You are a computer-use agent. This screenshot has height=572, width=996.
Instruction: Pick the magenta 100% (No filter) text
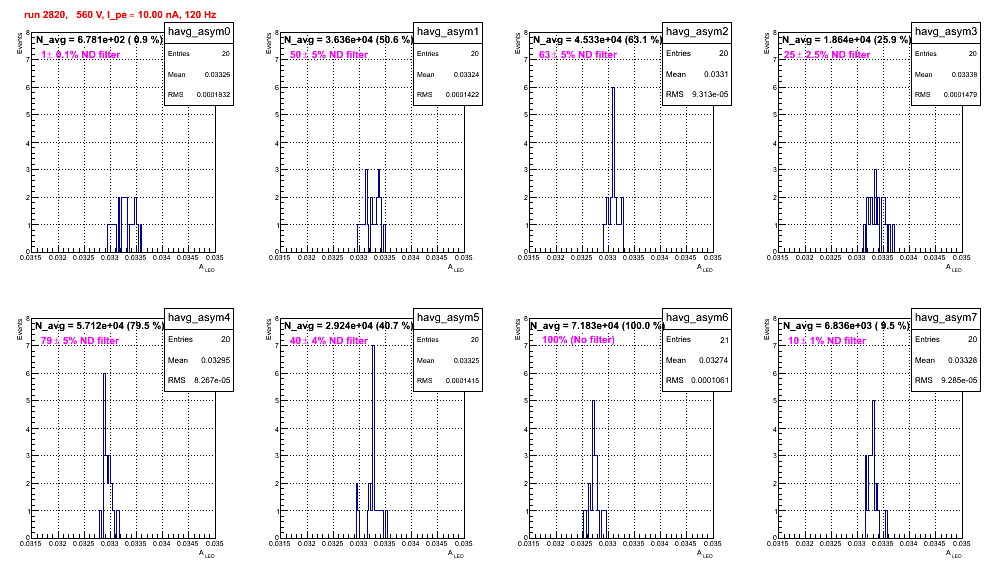coord(579,340)
